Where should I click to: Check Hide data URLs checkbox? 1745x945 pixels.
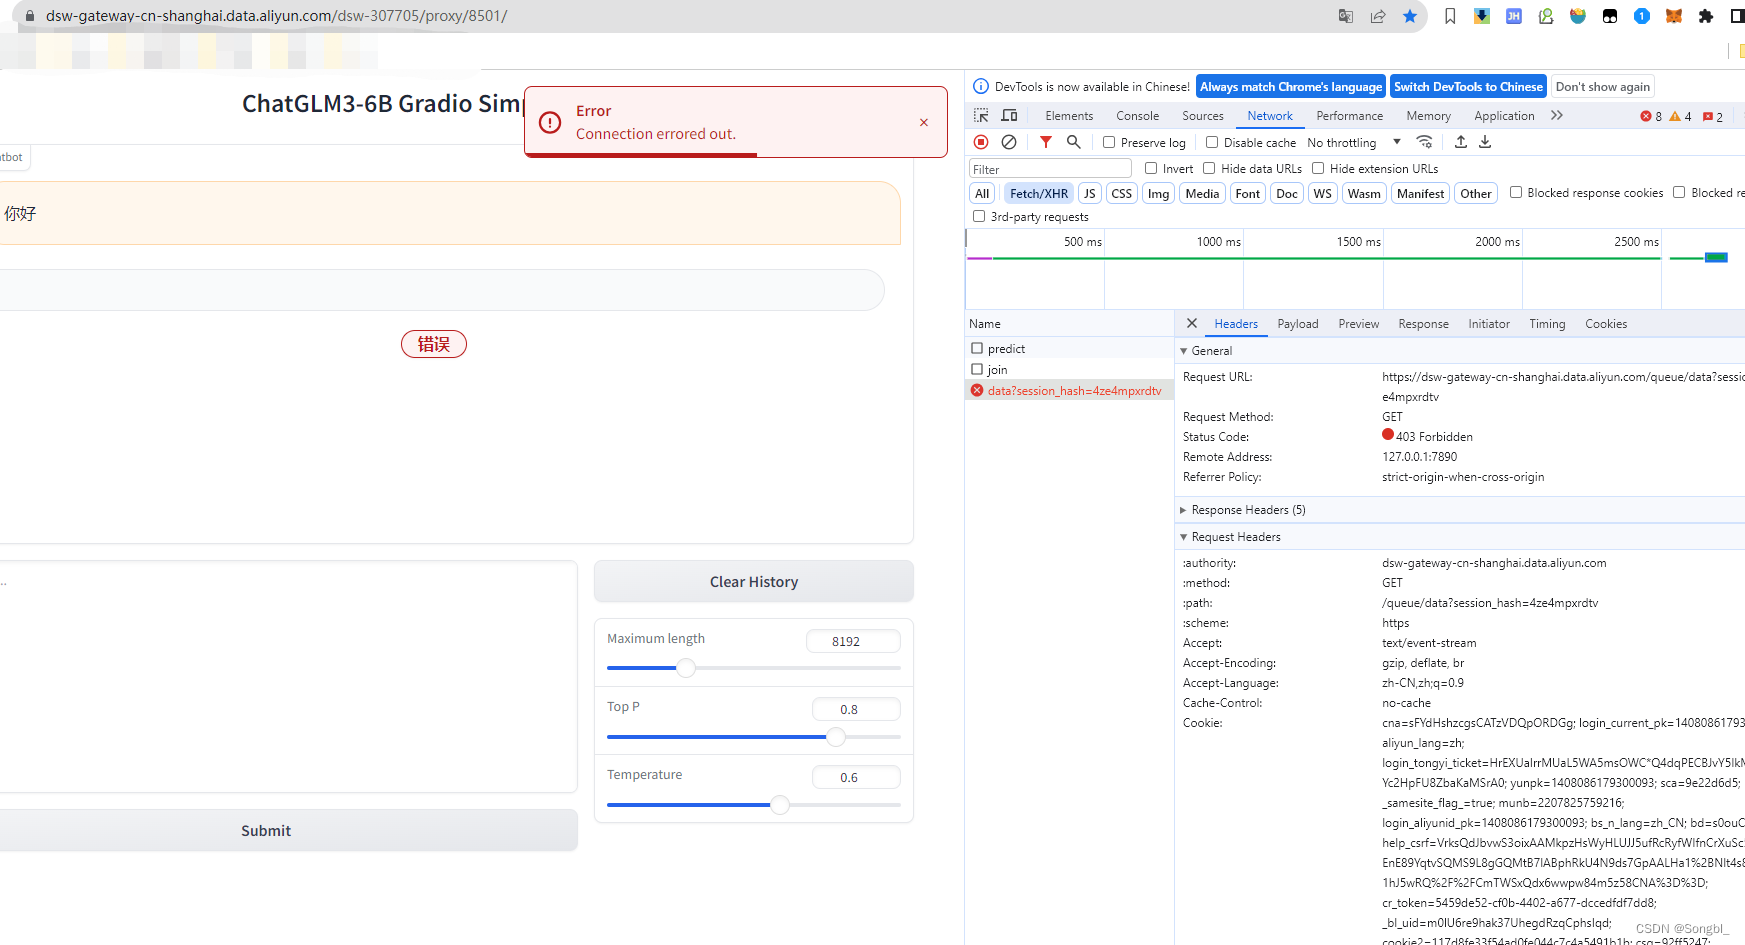(1209, 168)
